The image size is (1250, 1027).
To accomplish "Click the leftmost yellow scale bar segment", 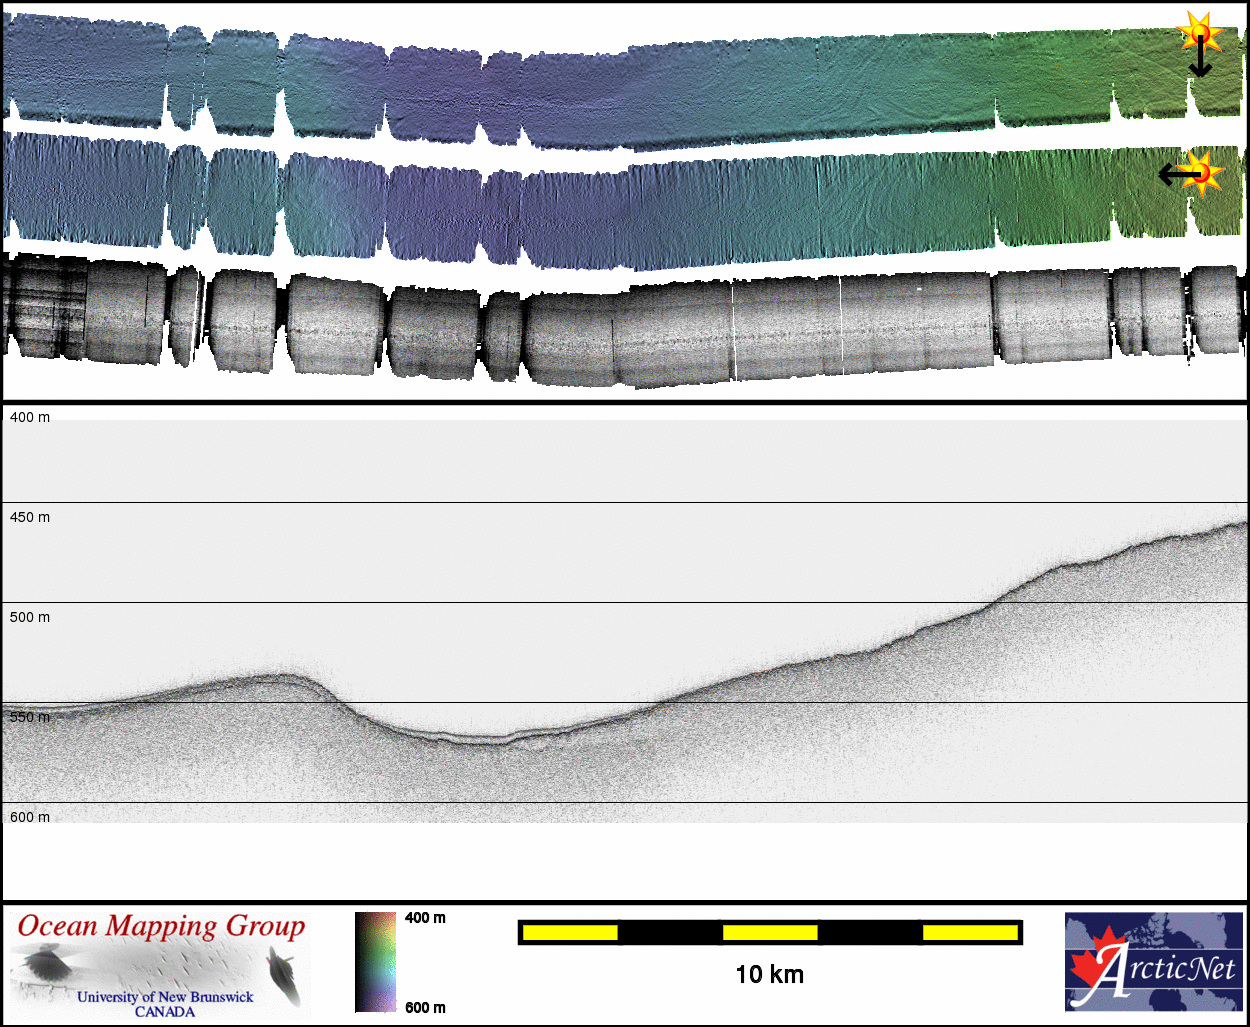I will (570, 933).
